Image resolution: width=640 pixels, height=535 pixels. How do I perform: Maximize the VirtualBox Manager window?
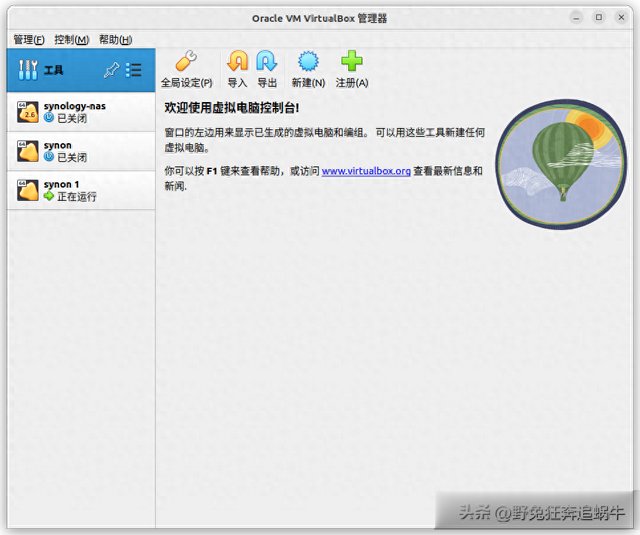pyautogui.click(x=599, y=17)
